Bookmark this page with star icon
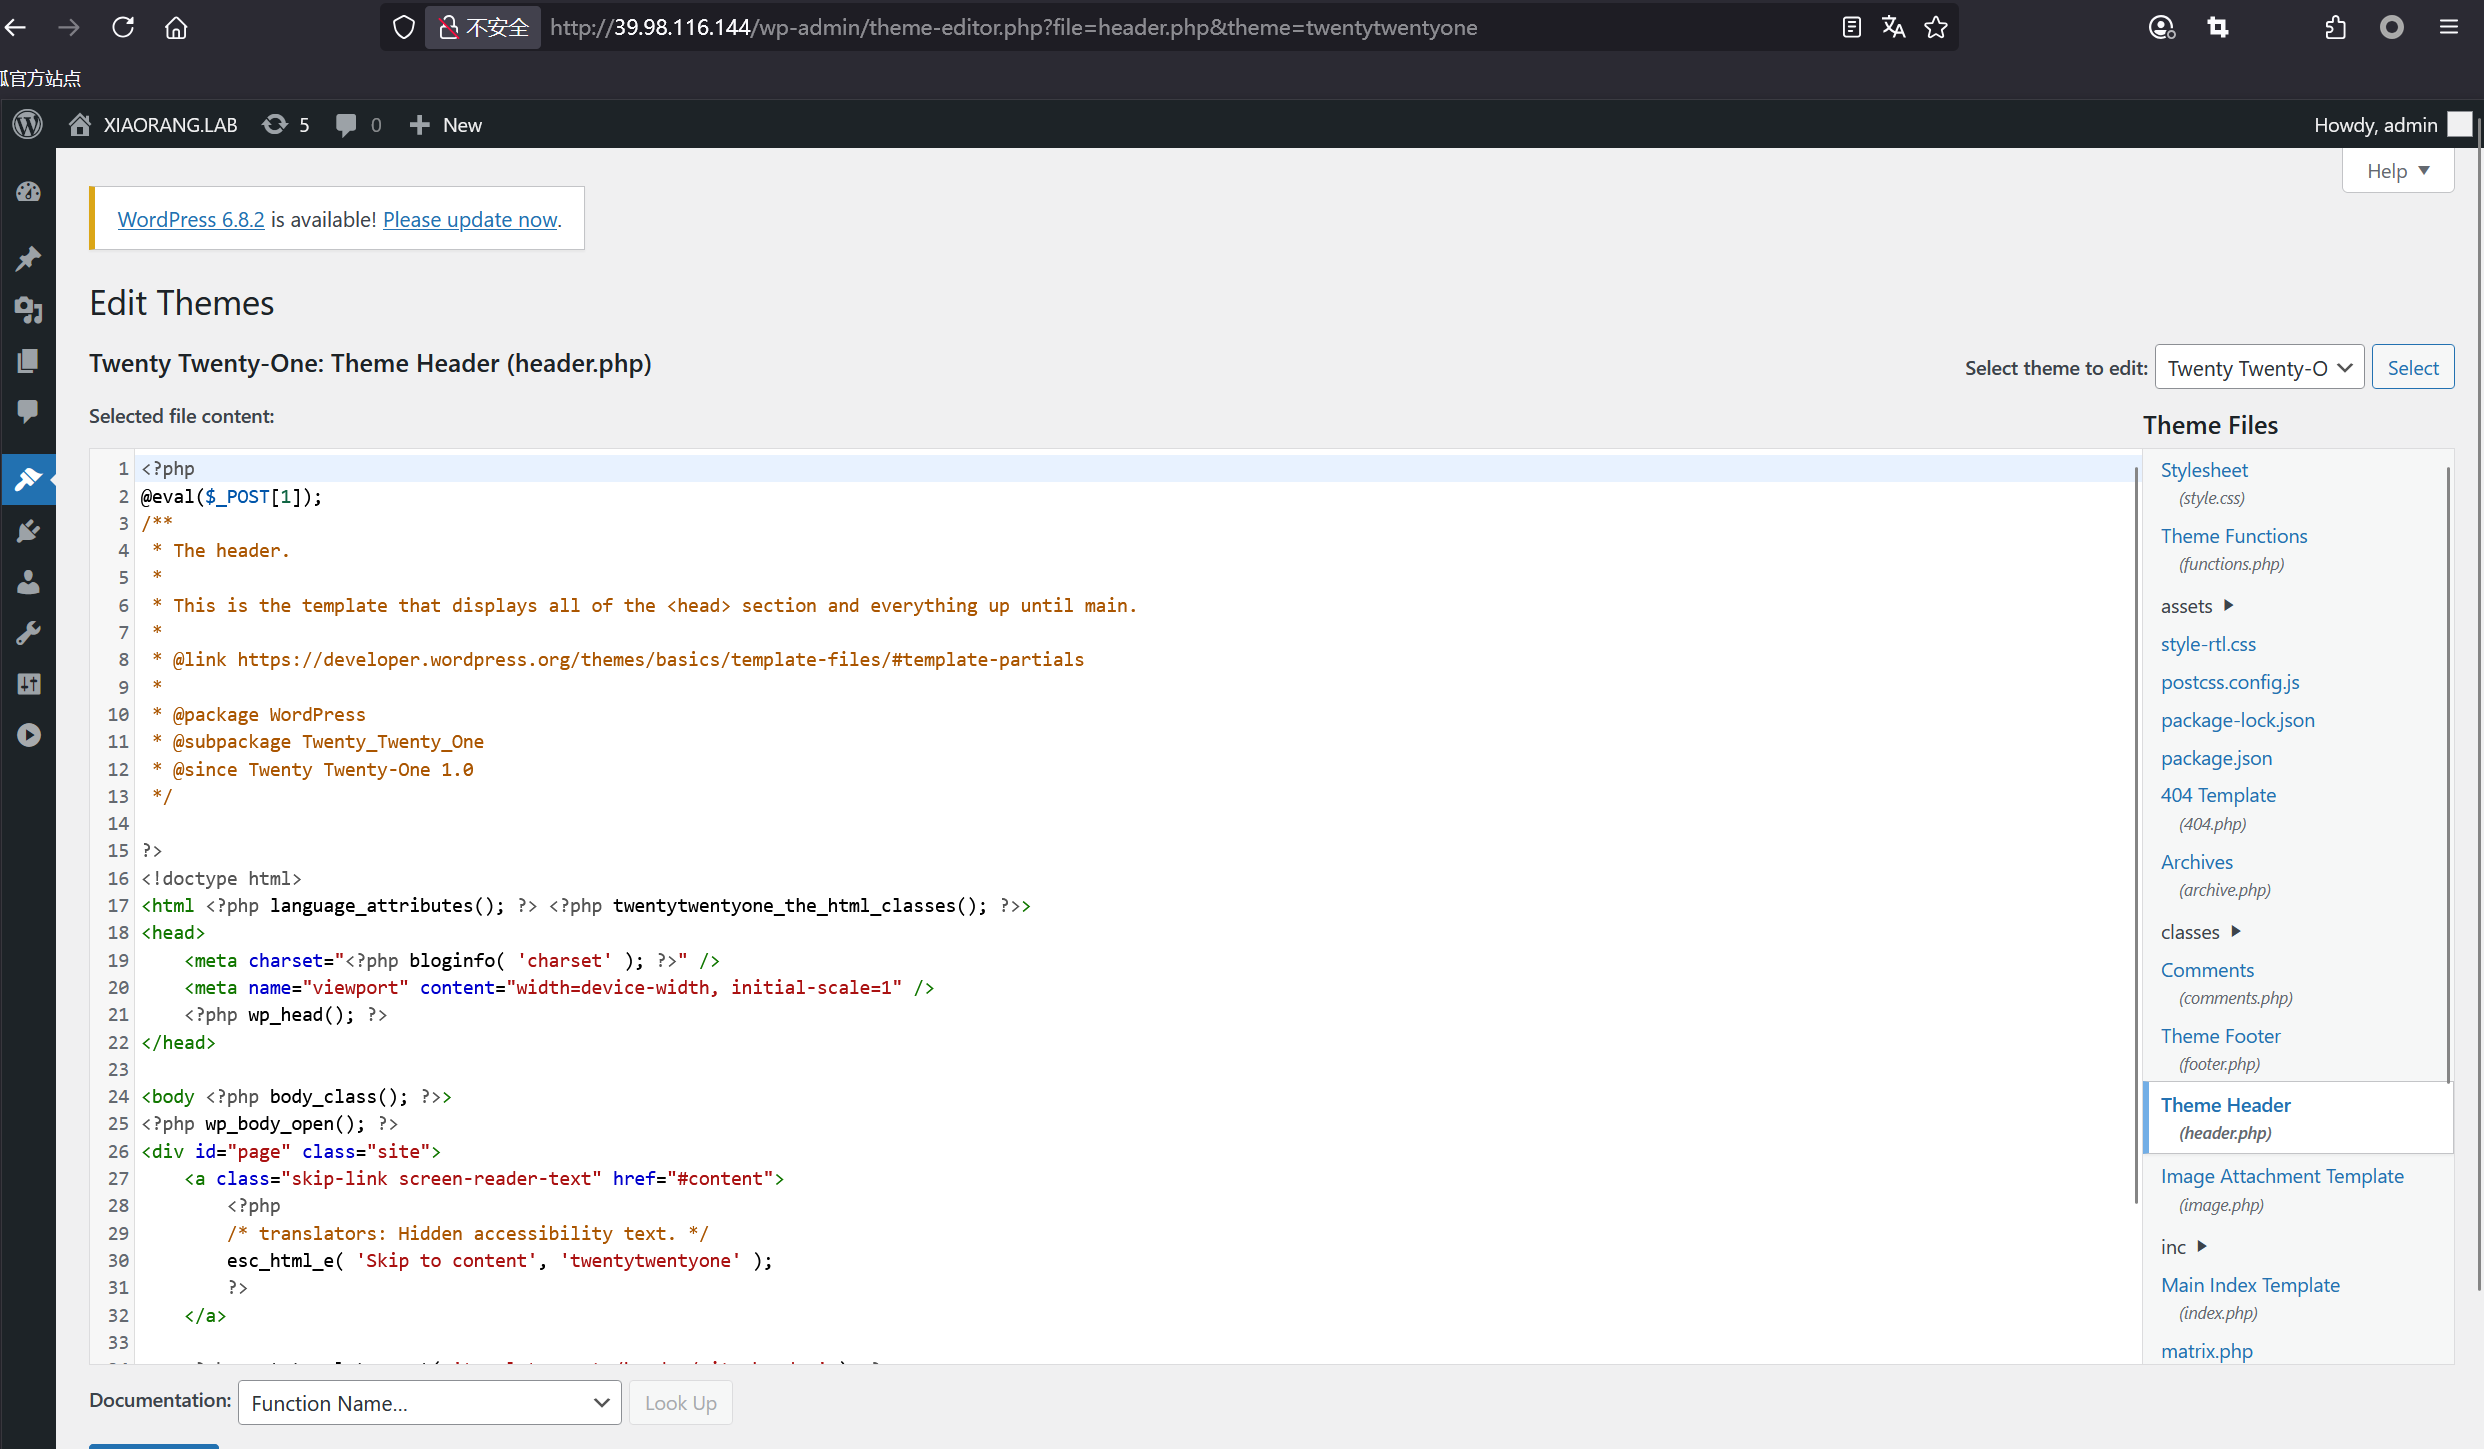The height and width of the screenshot is (1449, 2484). (x=1936, y=27)
